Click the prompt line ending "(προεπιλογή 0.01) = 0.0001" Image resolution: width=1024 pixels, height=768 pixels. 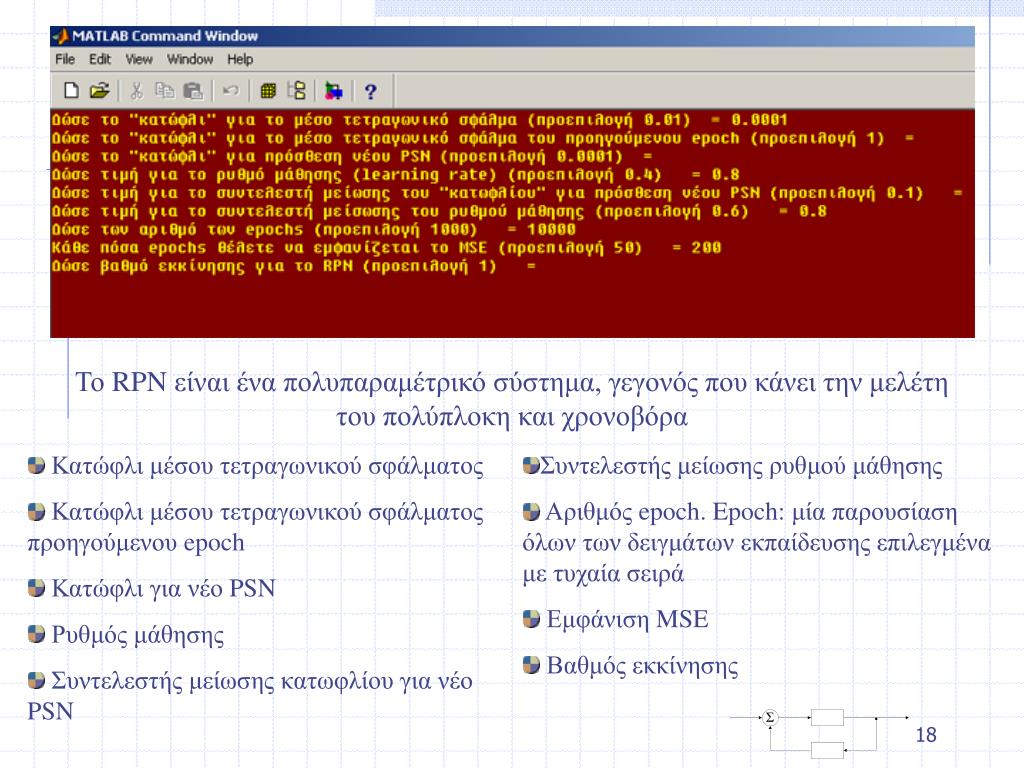coord(420,120)
